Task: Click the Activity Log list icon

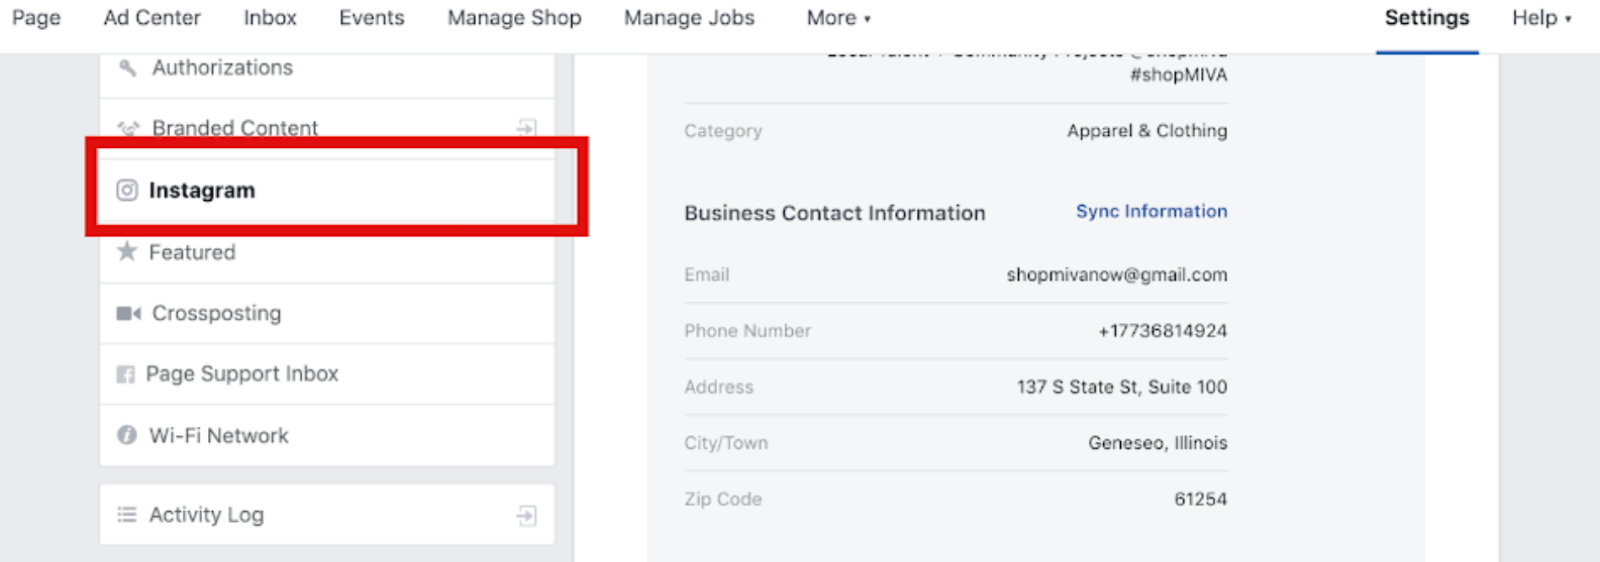Action: (x=127, y=515)
